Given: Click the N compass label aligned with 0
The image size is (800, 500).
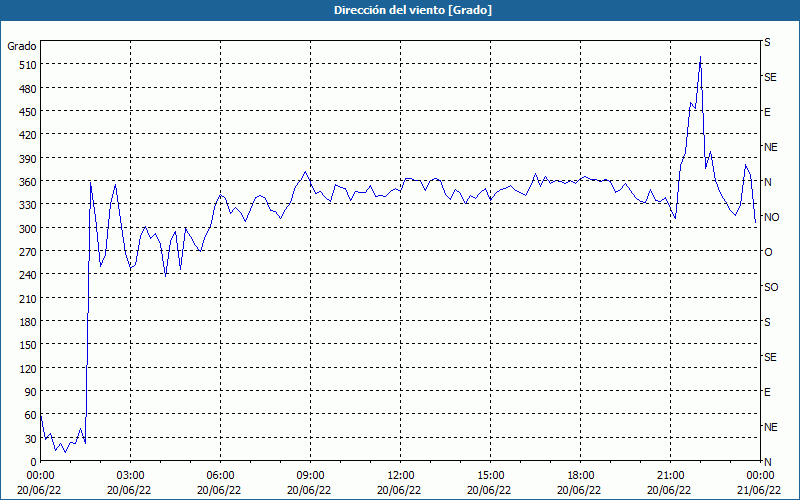Looking at the screenshot, I should click(x=767, y=462).
